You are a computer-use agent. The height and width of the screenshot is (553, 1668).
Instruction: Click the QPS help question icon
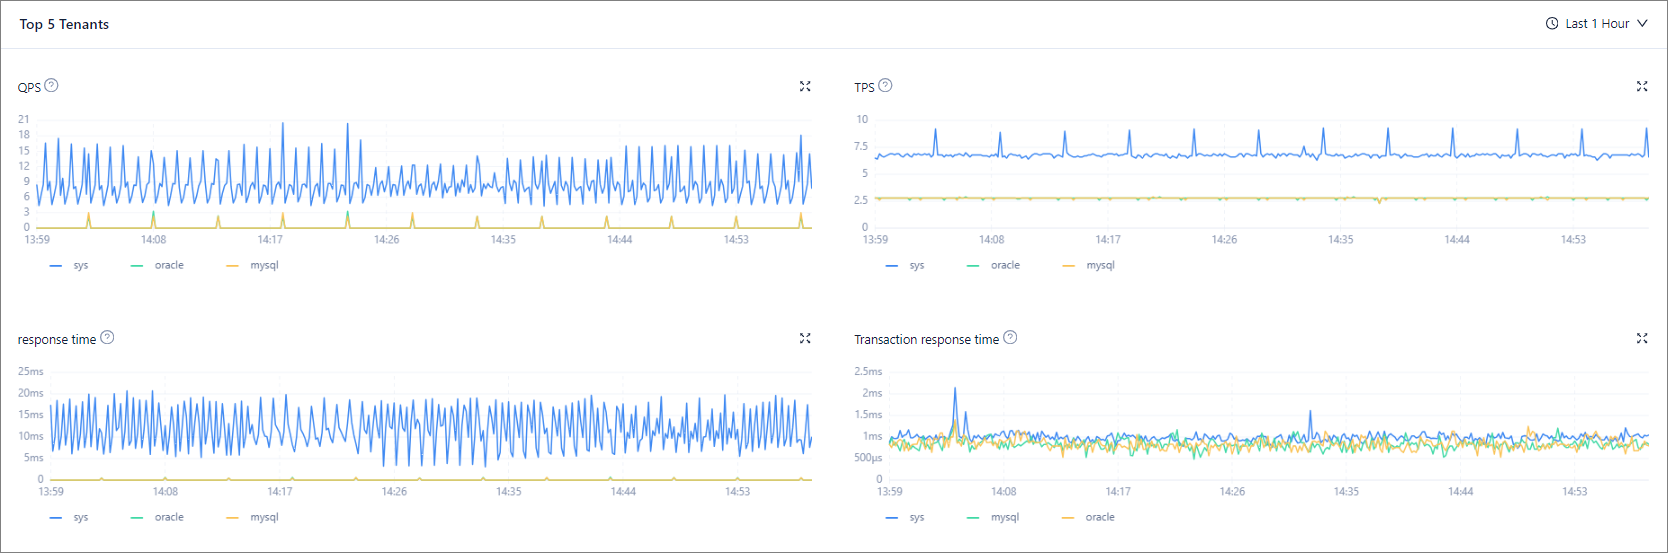52,86
